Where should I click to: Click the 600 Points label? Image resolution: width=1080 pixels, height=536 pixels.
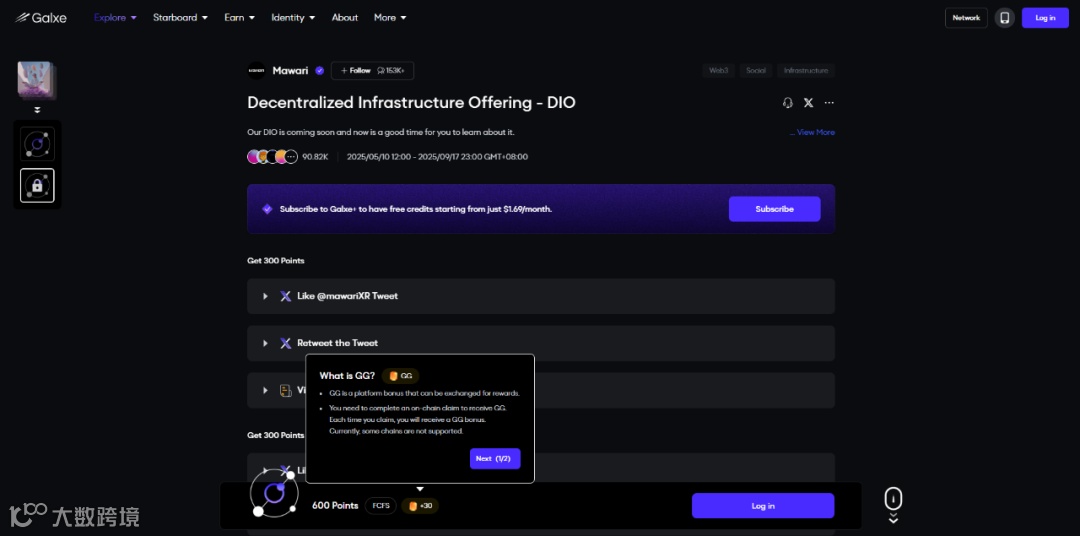click(335, 506)
